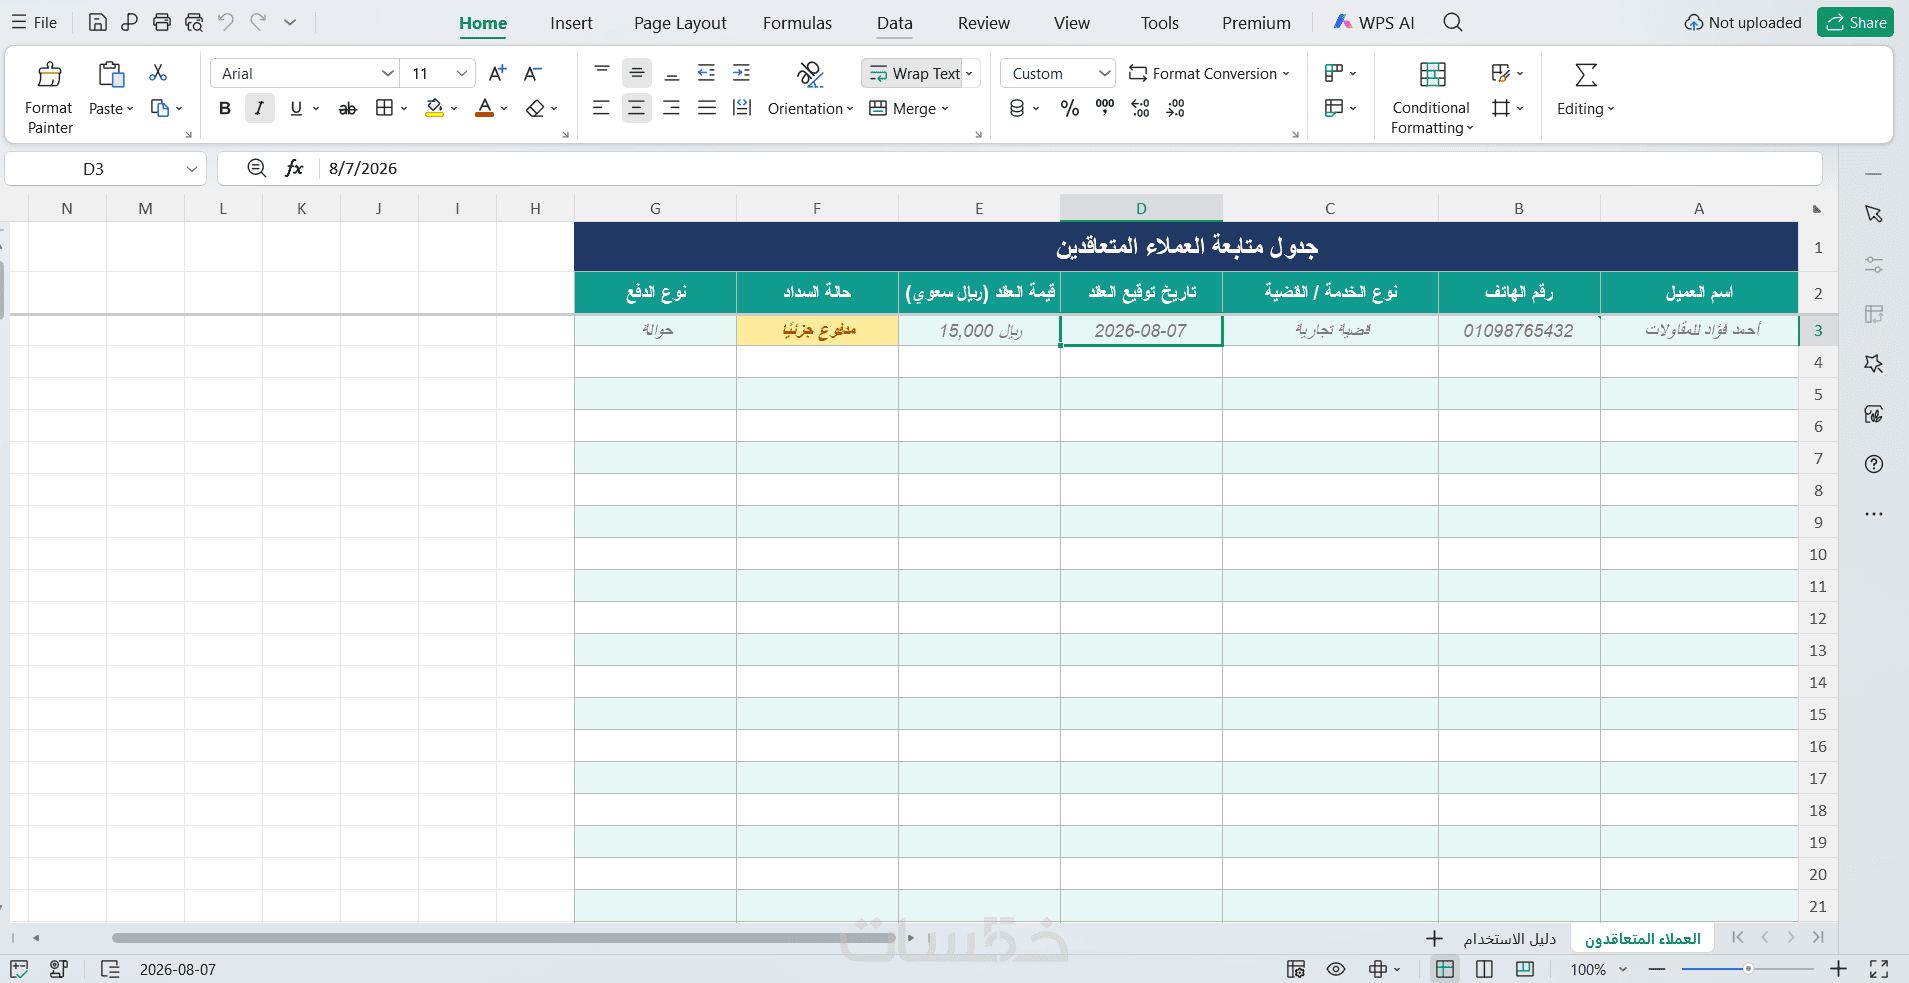Increase font size with the A+ icon

pyautogui.click(x=497, y=73)
